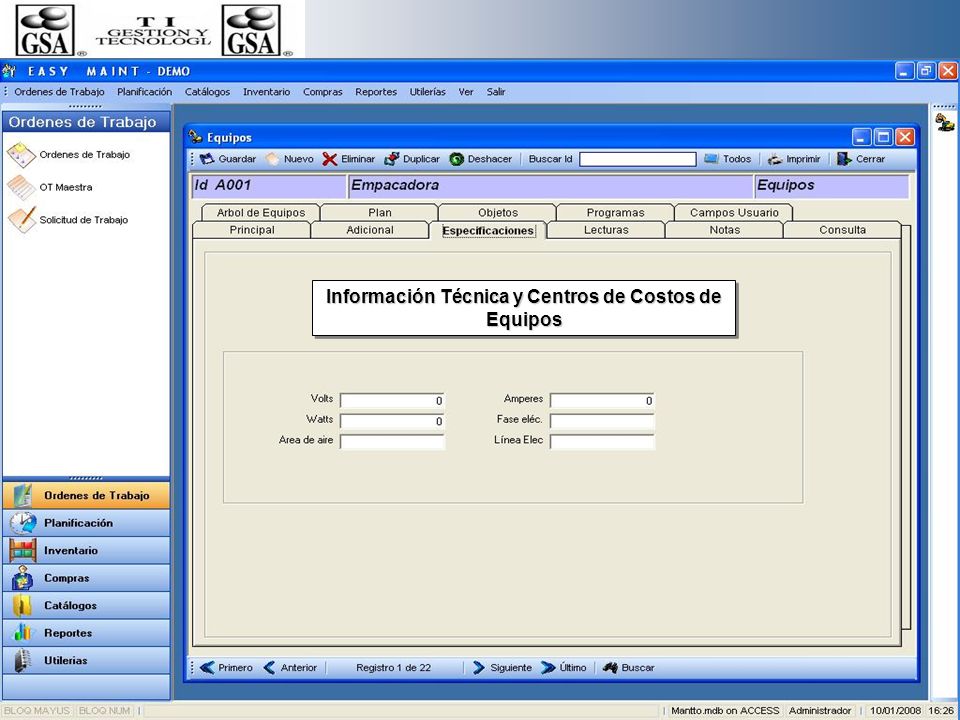The image size is (960, 720).
Task: Click the Id A001 header field
Action: point(269,186)
